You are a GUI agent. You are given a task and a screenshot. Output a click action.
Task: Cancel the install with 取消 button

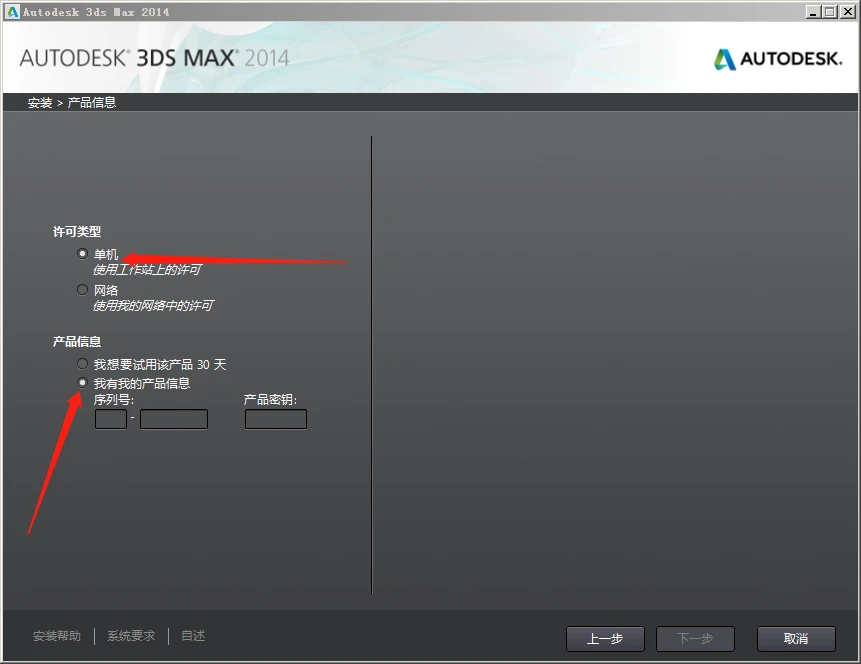click(796, 639)
